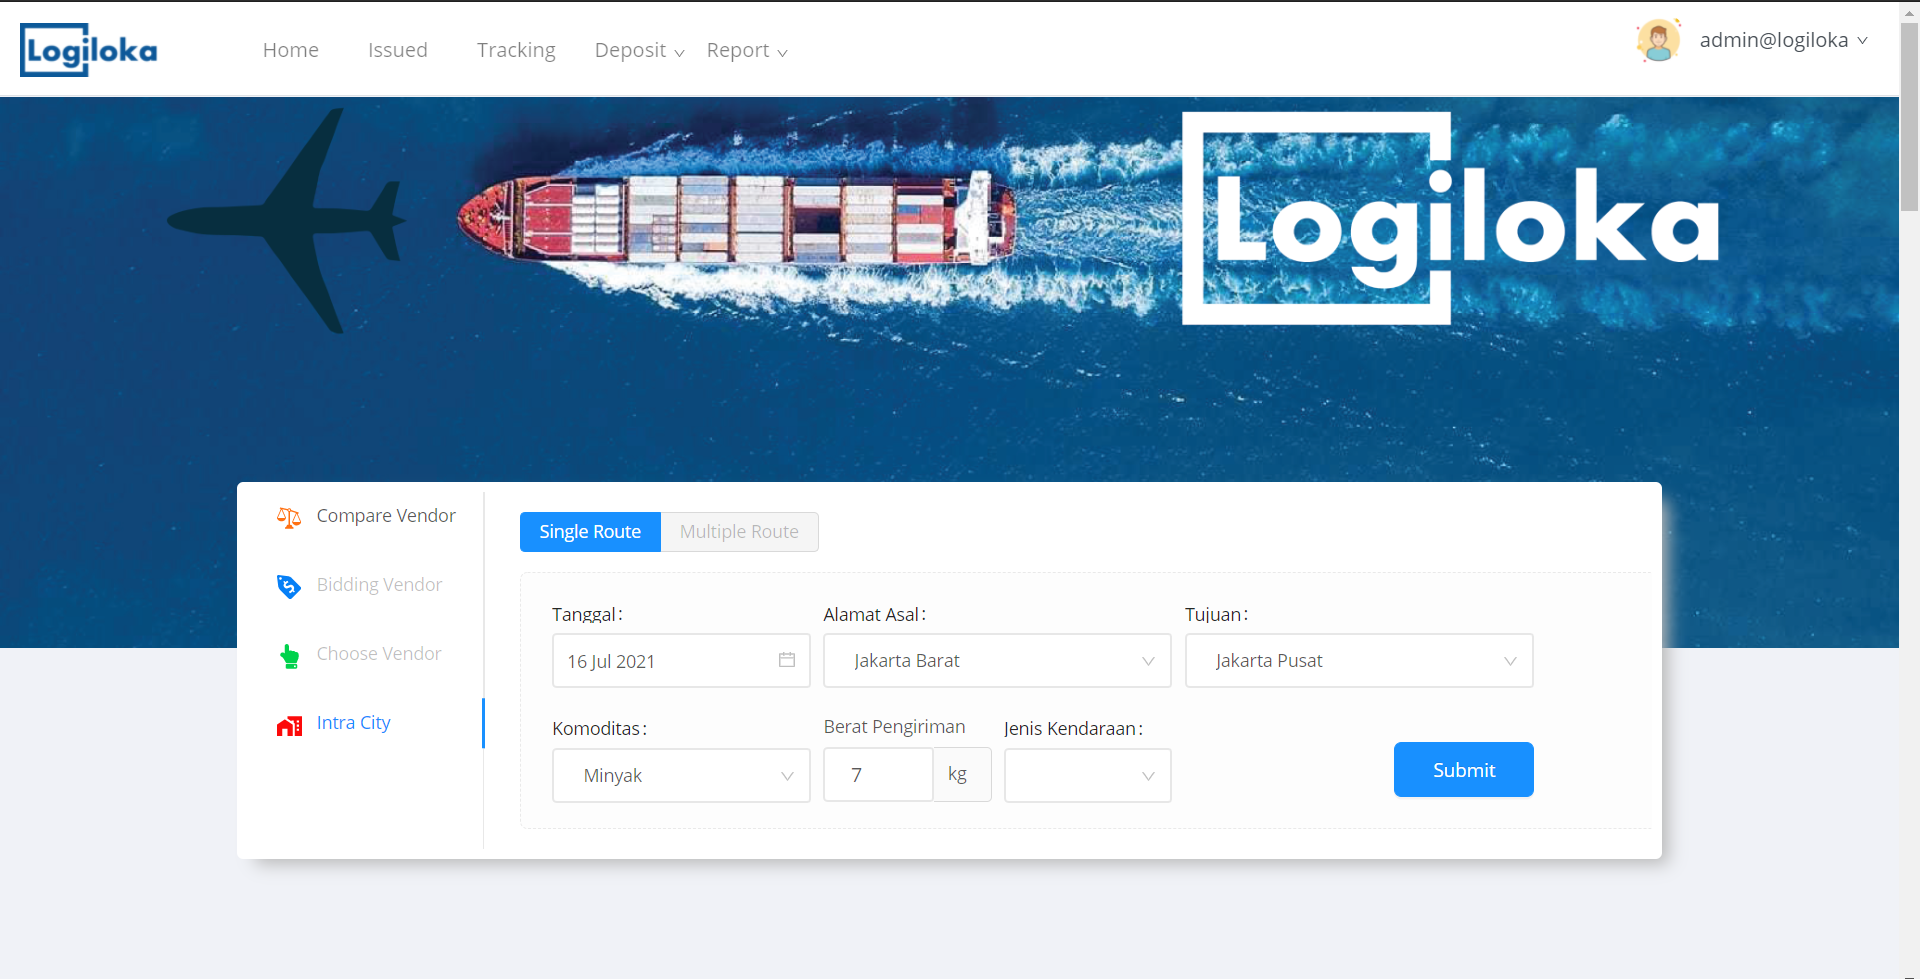Click the "Alamat Asal:" field label
The image size is (1920, 979).
pos(875,615)
